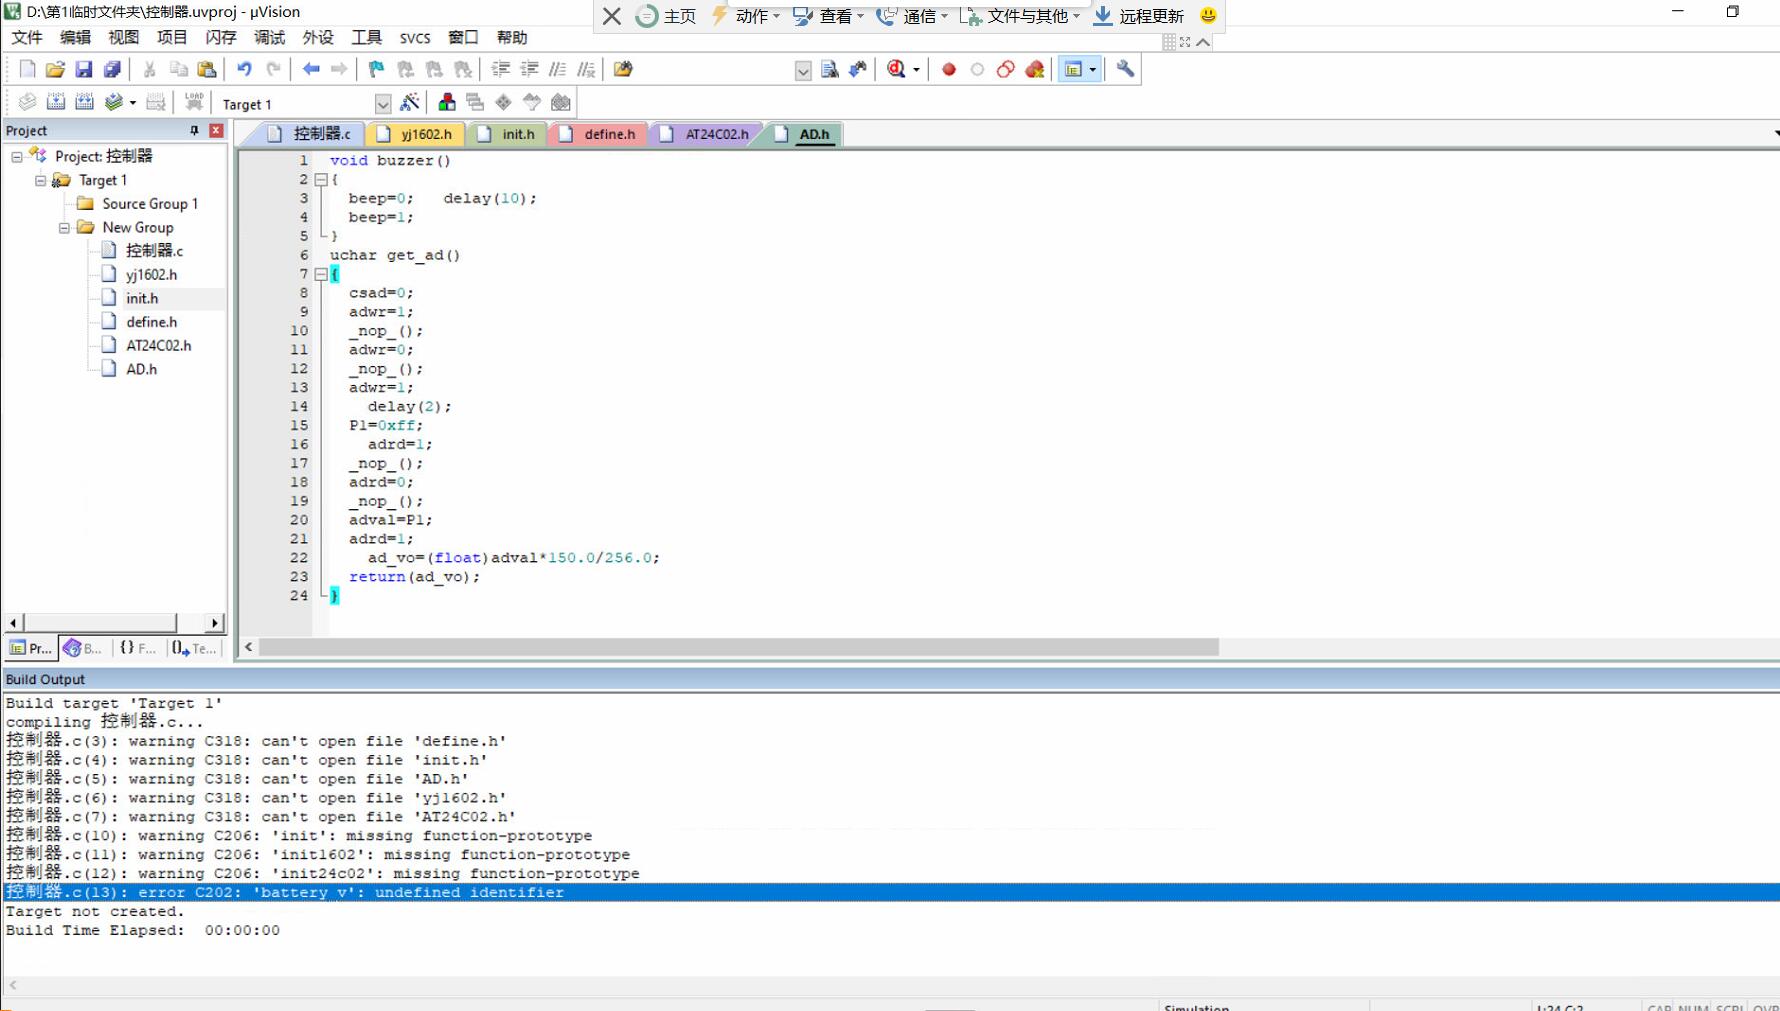1780x1011 pixels.
Task: Switch to define.h editor tab
Action: tap(600, 134)
